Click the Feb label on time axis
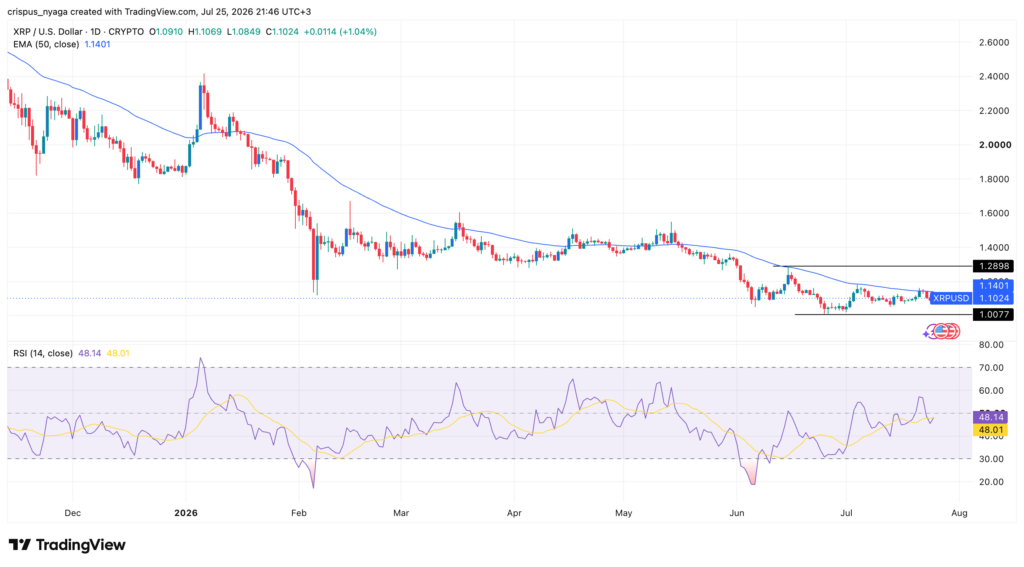 298,513
